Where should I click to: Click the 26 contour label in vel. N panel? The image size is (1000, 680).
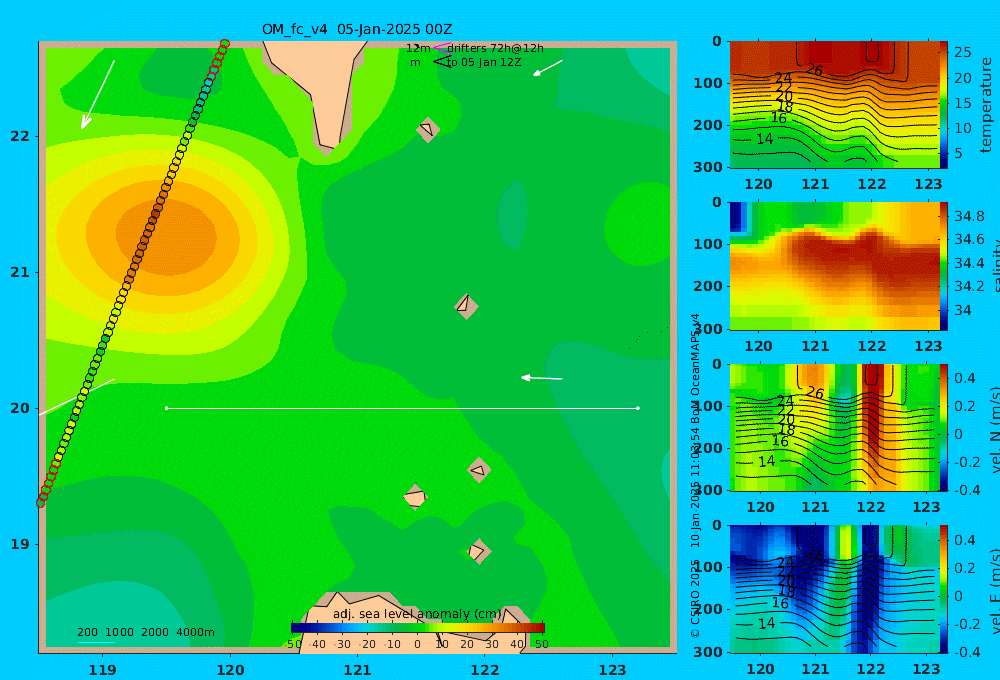(x=816, y=393)
